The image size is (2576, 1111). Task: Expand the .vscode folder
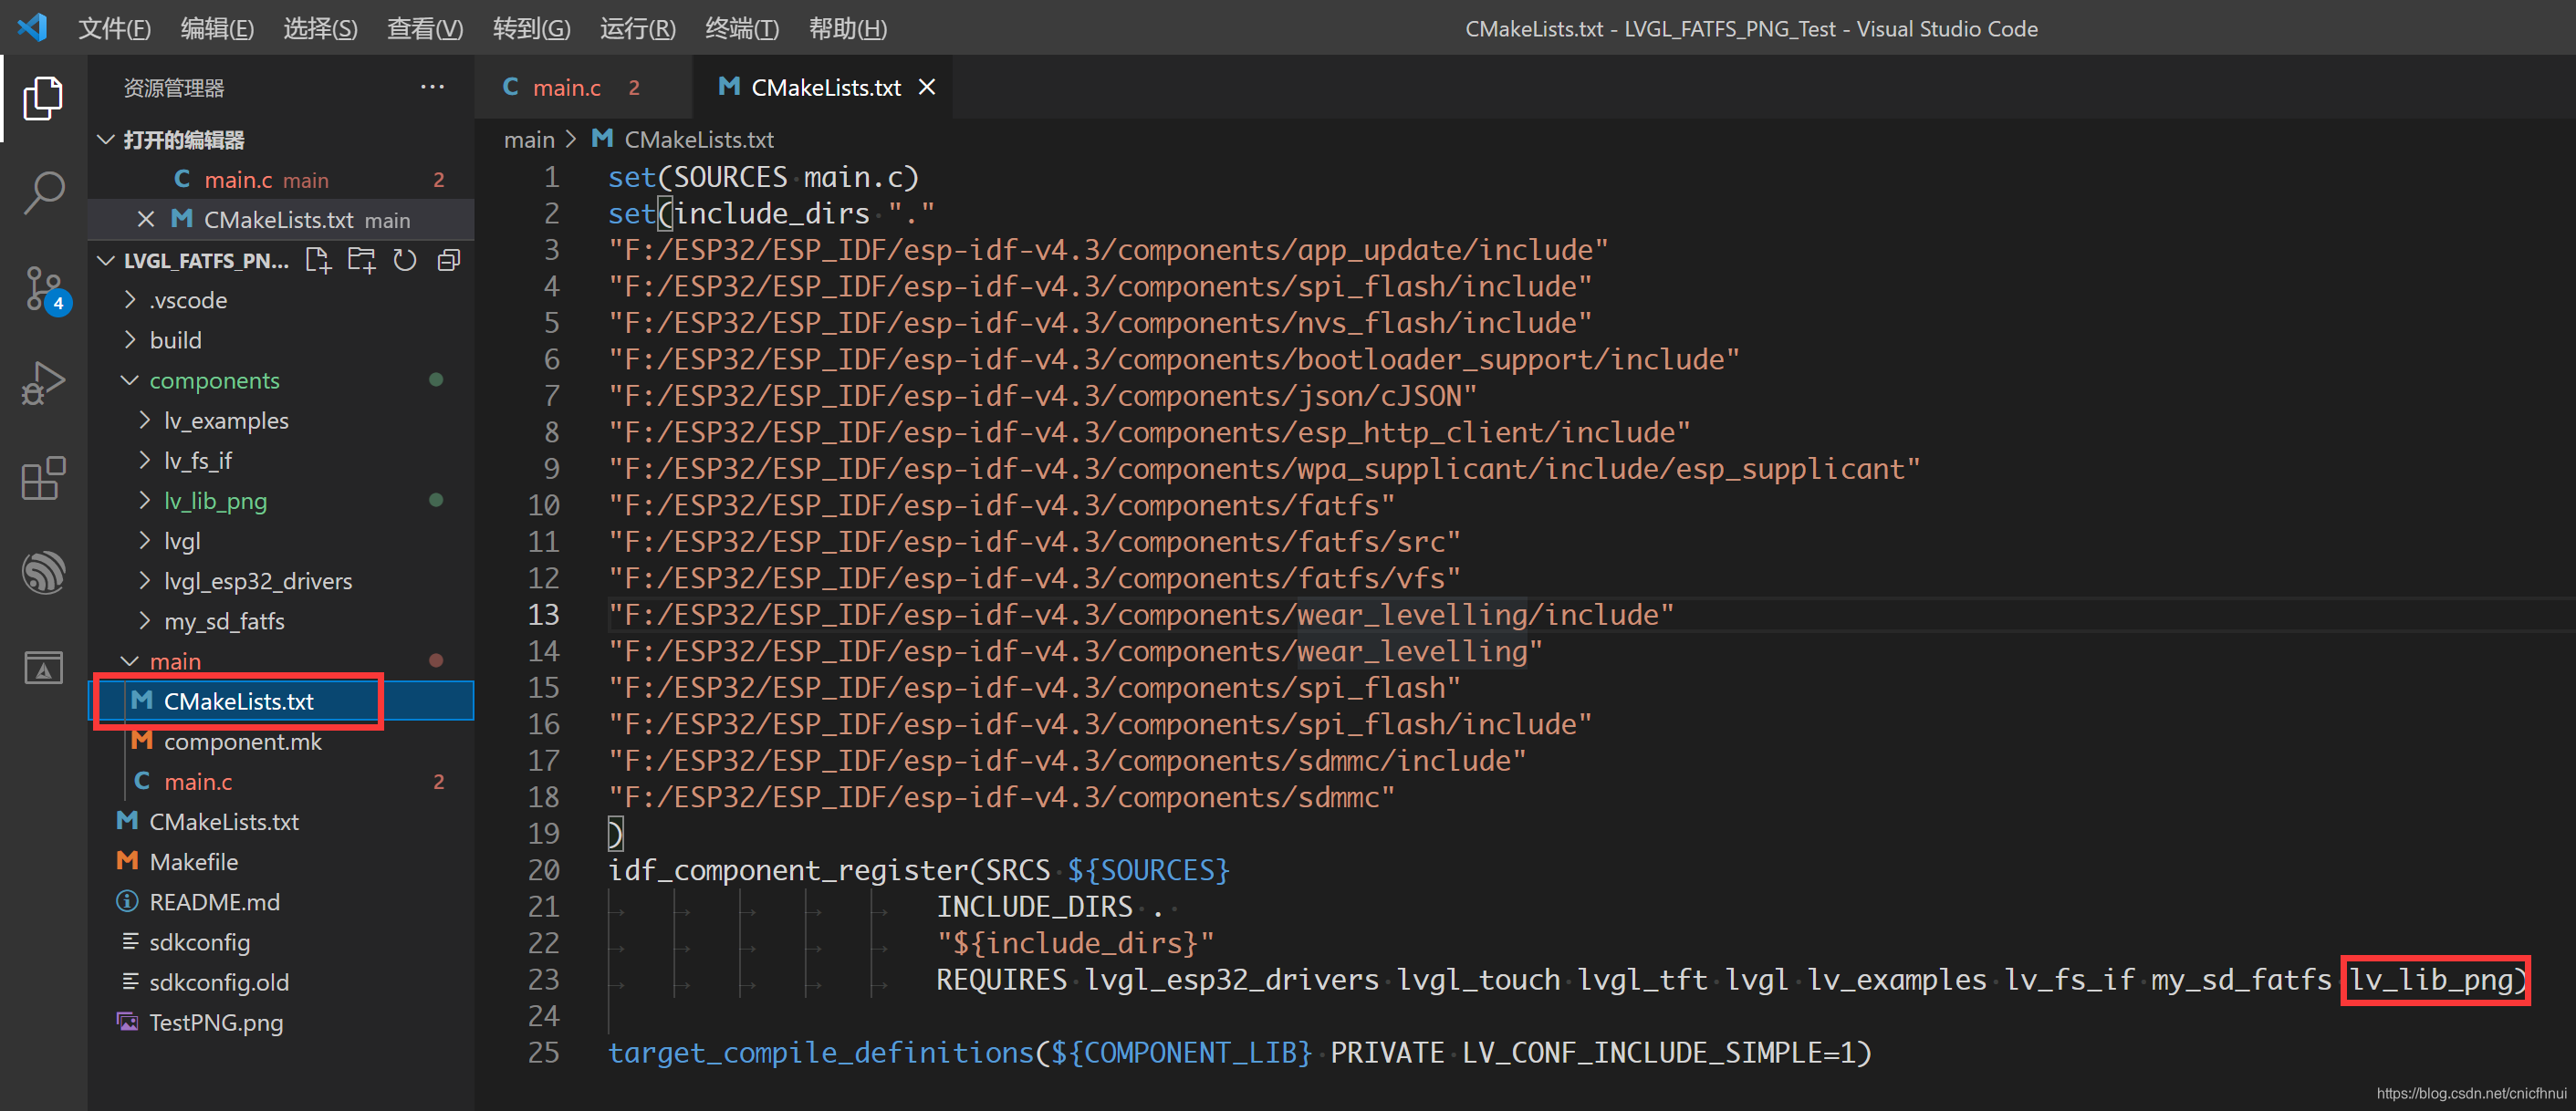(x=129, y=300)
